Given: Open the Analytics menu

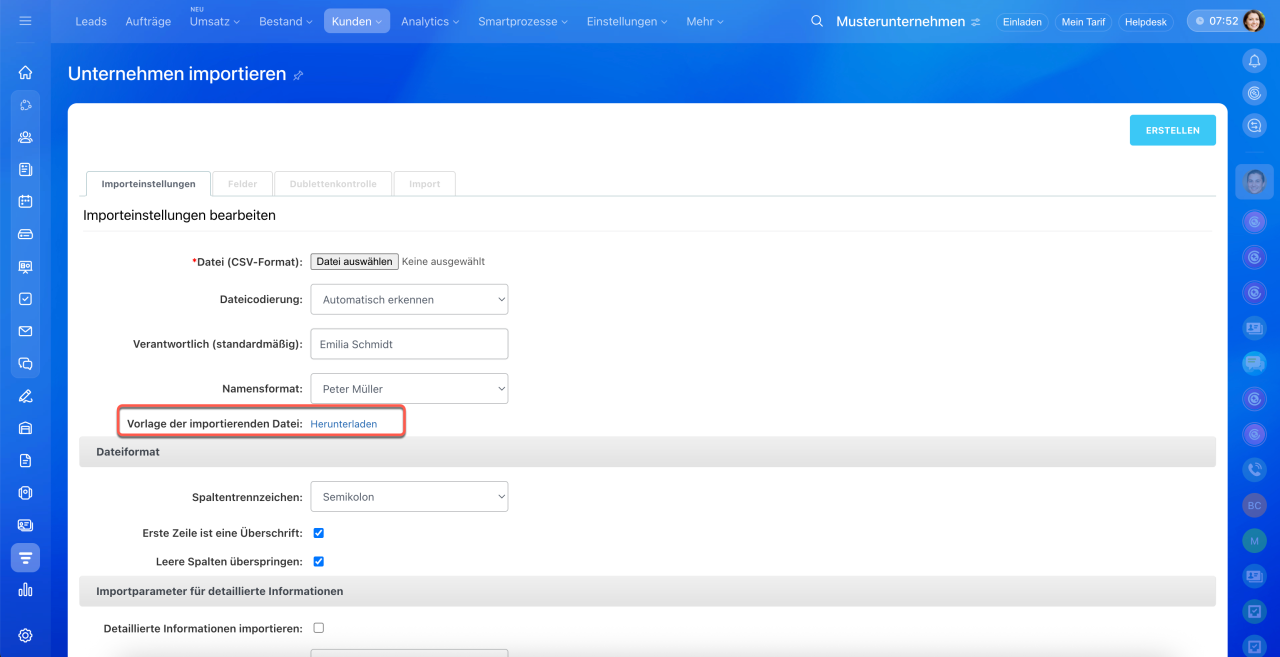Looking at the screenshot, I should (430, 21).
